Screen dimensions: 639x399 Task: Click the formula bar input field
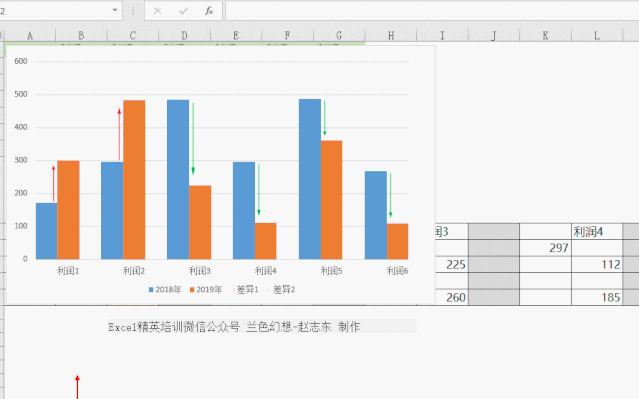(x=432, y=11)
